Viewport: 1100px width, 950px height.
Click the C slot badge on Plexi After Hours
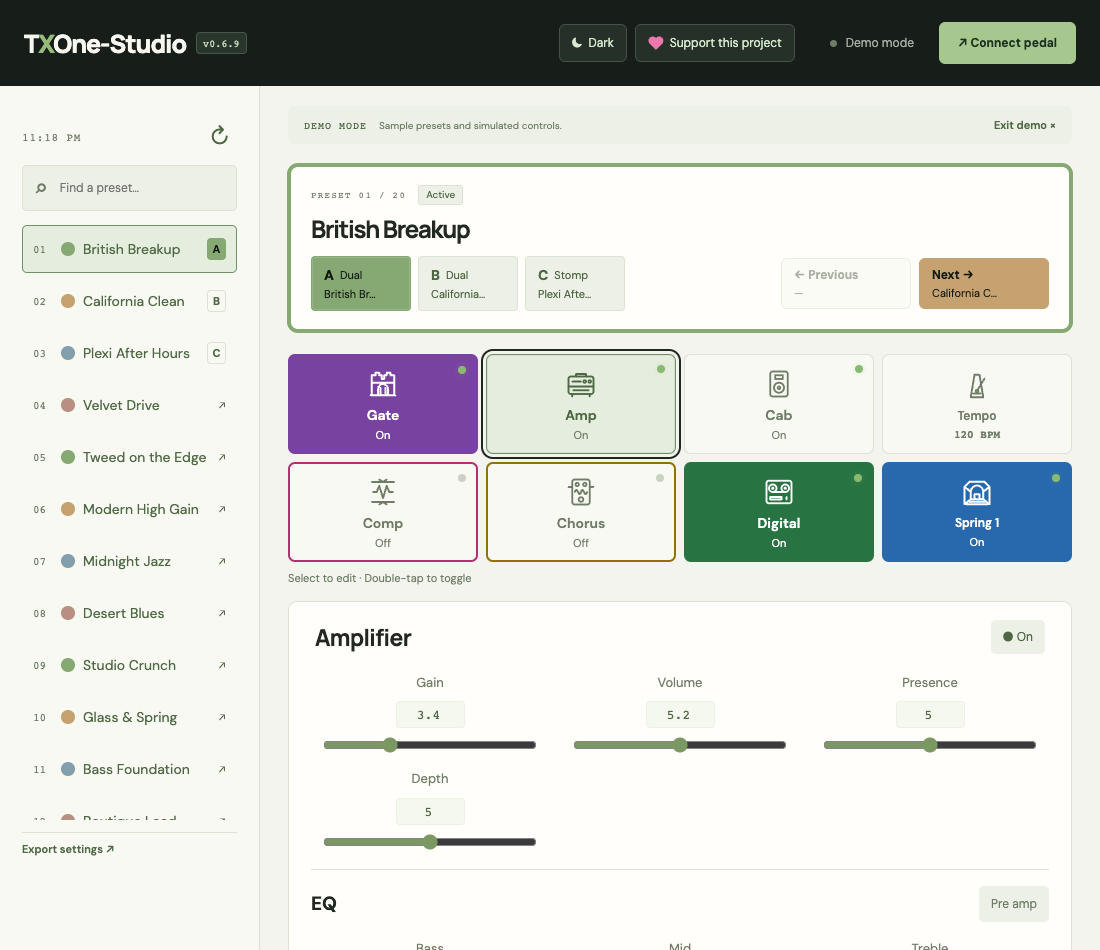[216, 353]
